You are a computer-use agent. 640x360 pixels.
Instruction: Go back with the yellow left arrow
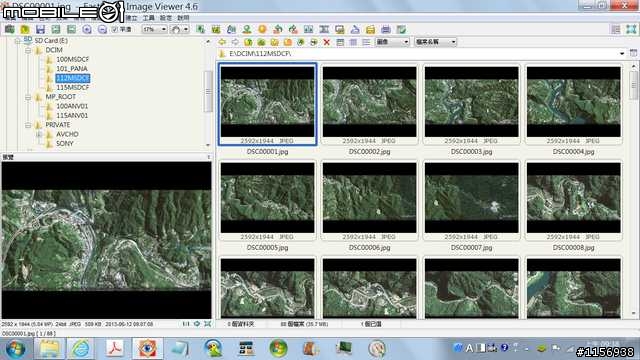pos(222,42)
